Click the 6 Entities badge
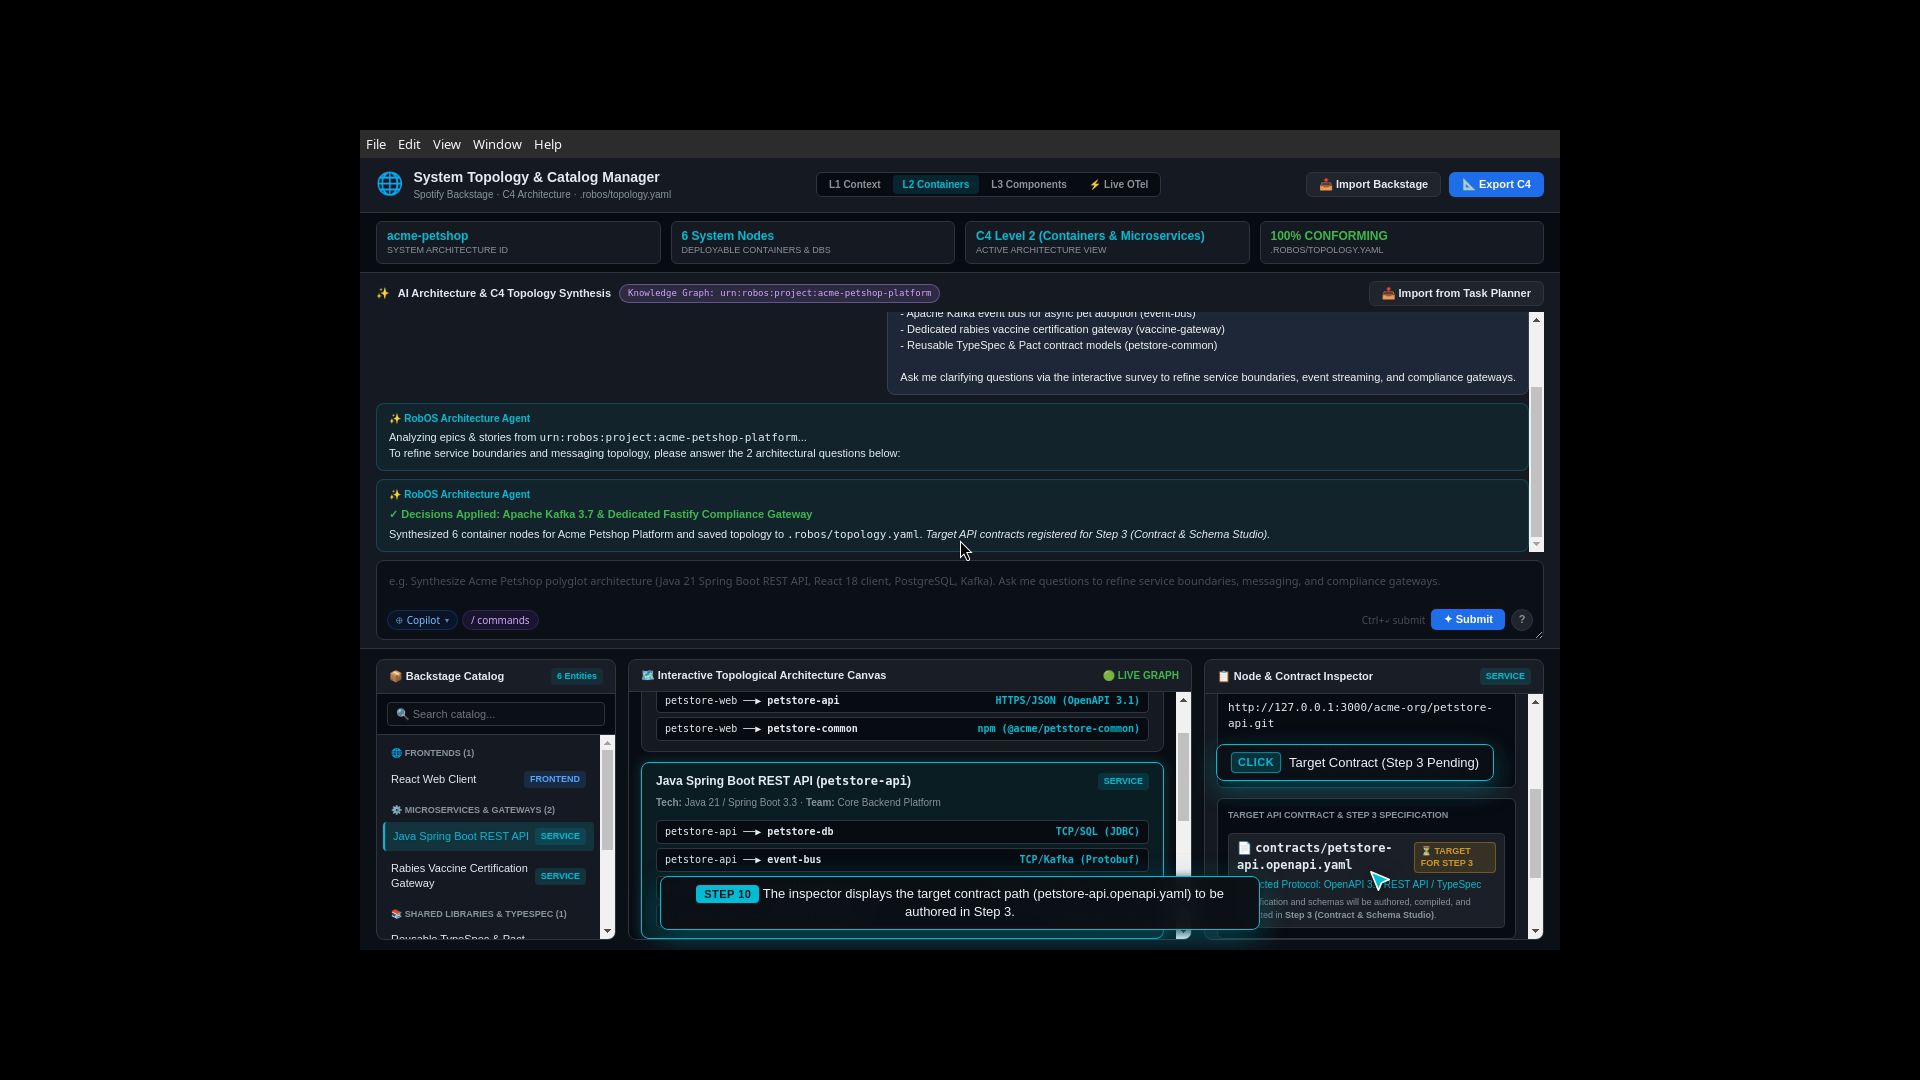The image size is (1920, 1080). click(577, 677)
